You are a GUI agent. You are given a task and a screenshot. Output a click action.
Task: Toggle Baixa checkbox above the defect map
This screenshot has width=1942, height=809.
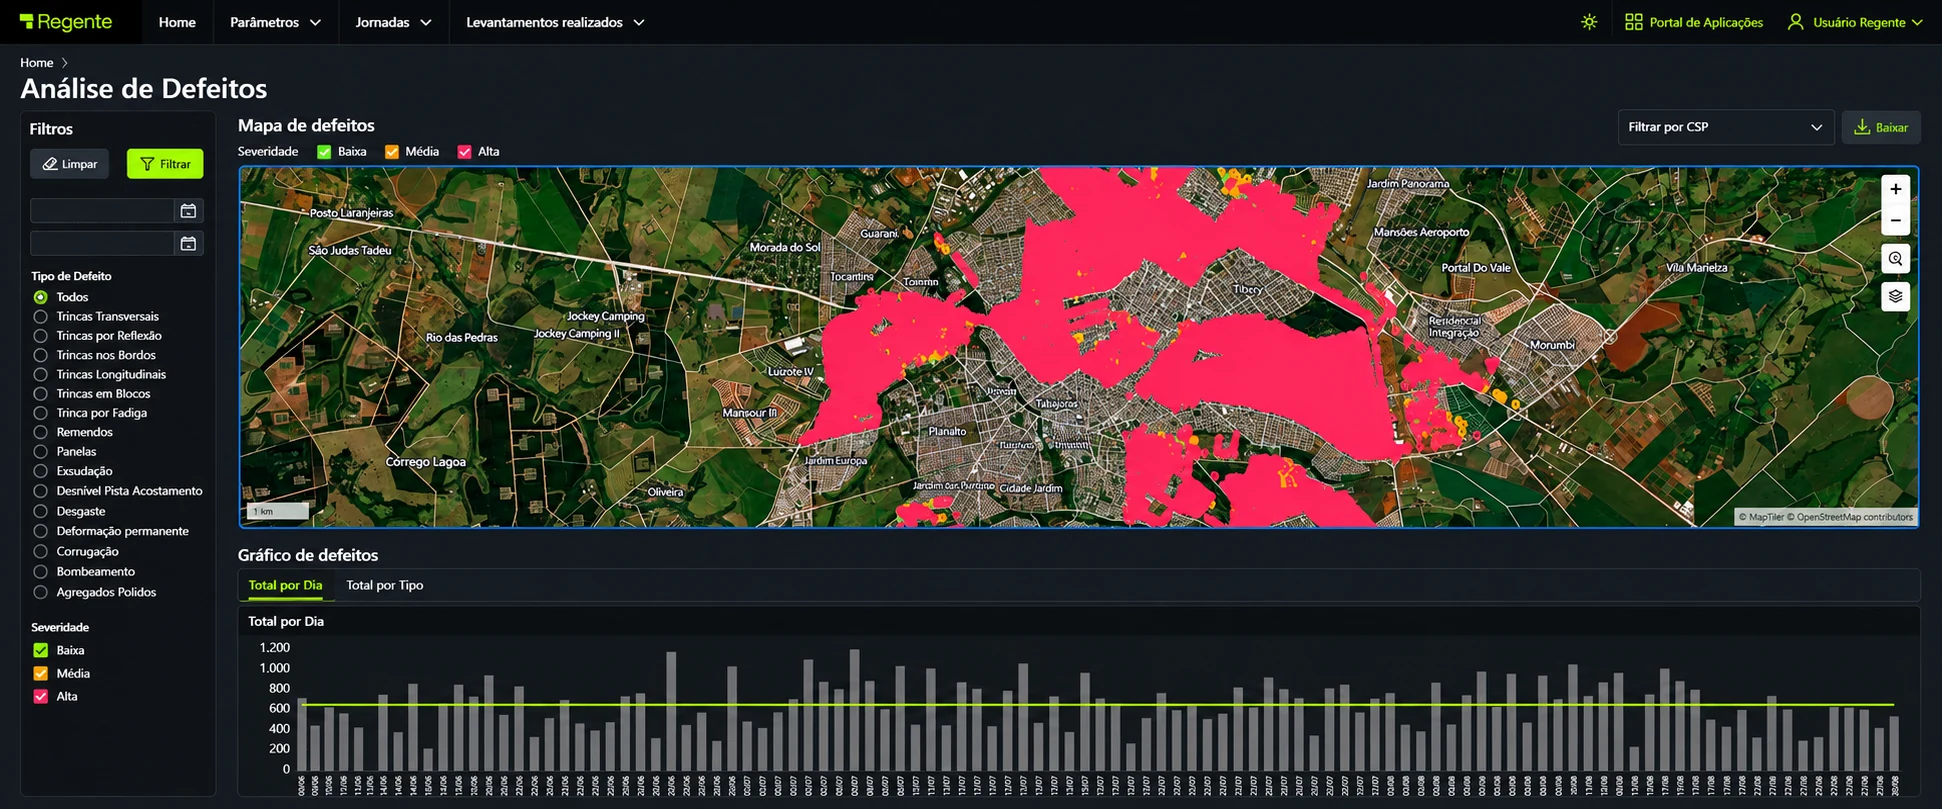click(324, 152)
